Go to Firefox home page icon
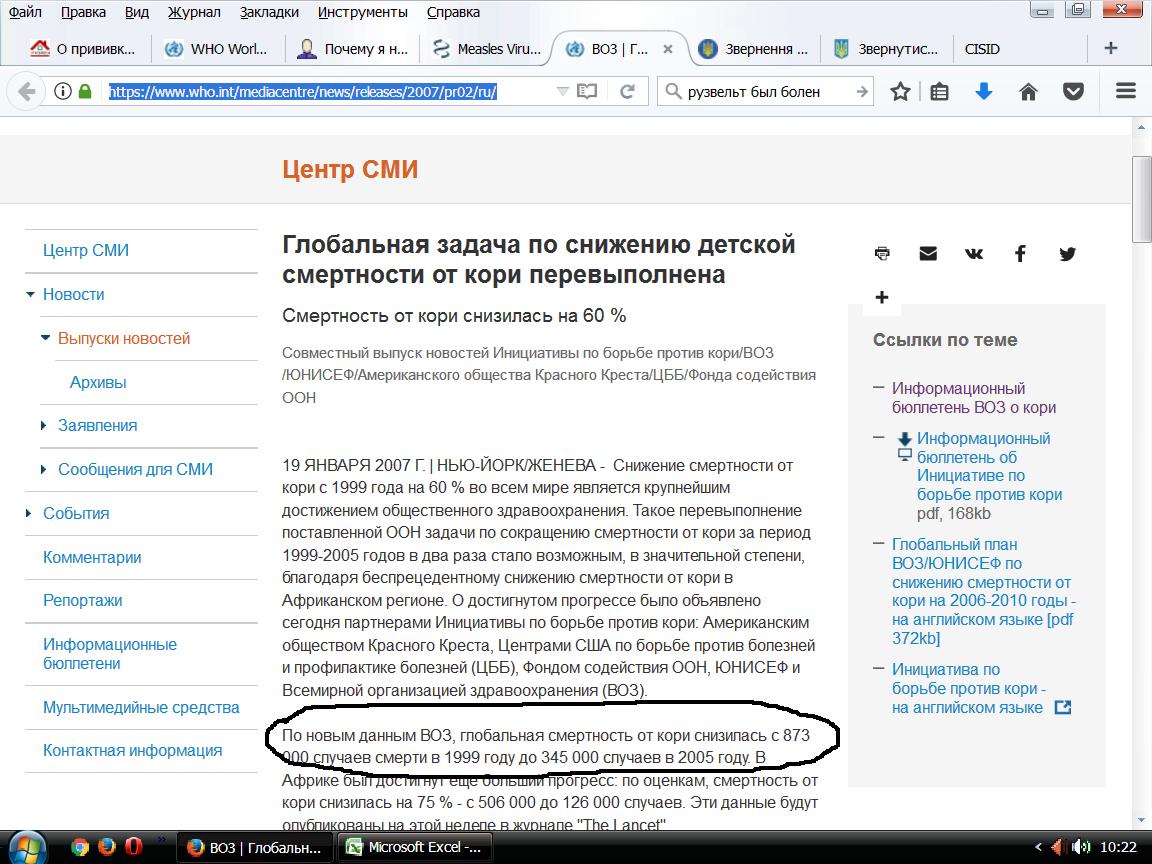Image resolution: width=1152 pixels, height=864 pixels. pos(1028,91)
